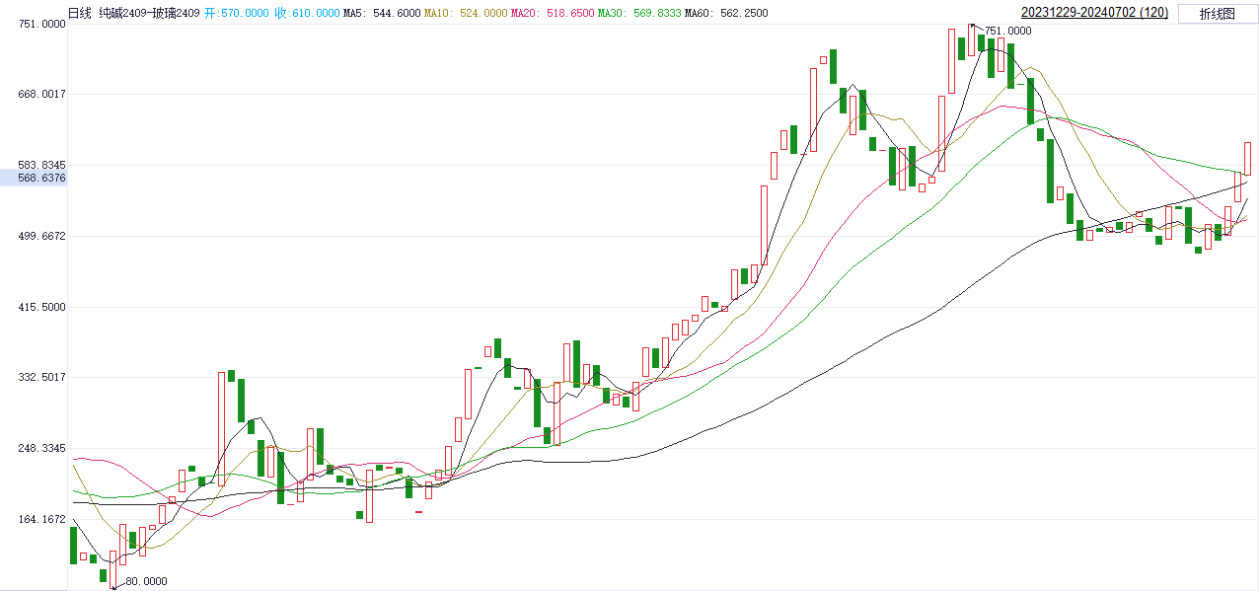Image resolution: width=1259 pixels, height=591 pixels.
Task: Click the 日线 period label
Action: (x=79, y=13)
